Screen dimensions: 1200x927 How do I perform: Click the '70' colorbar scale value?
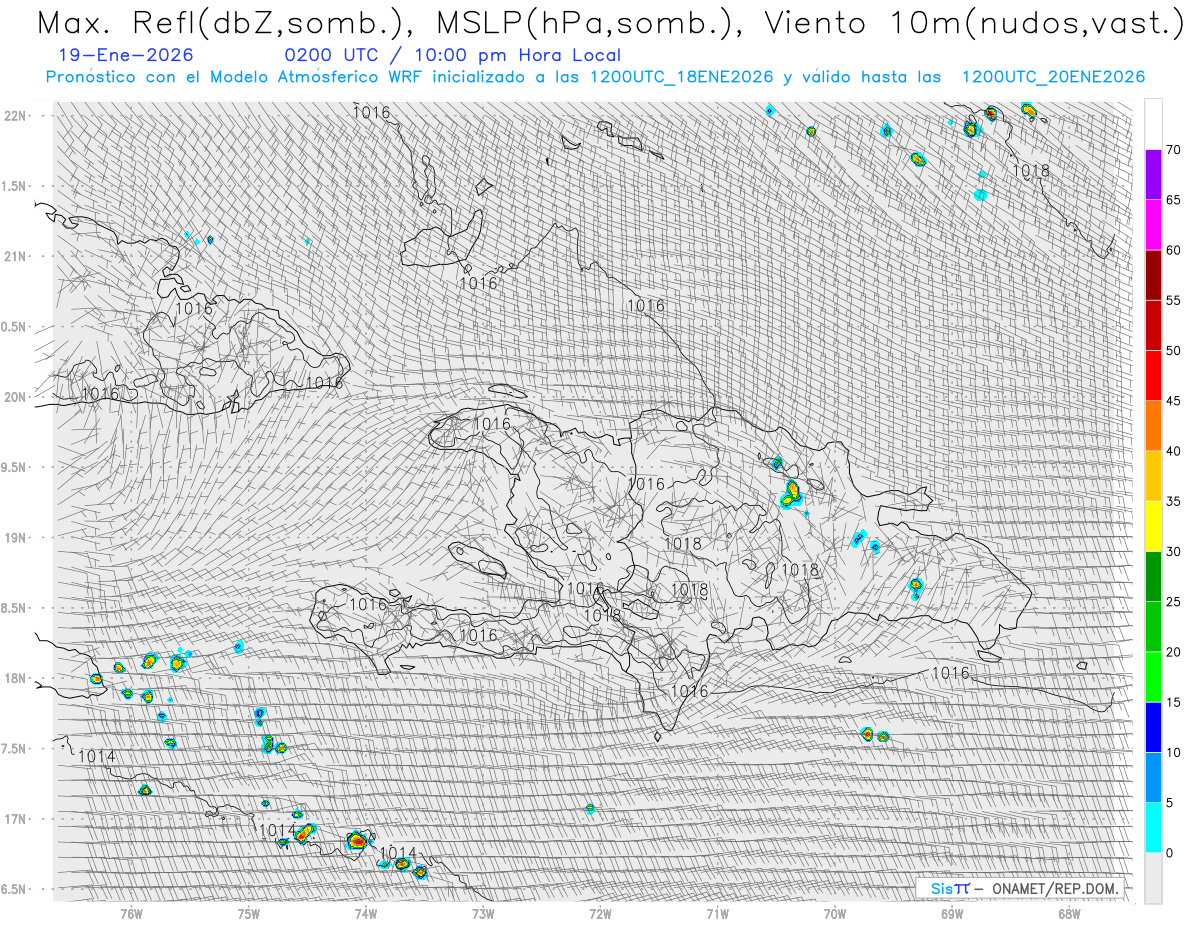tap(1173, 150)
